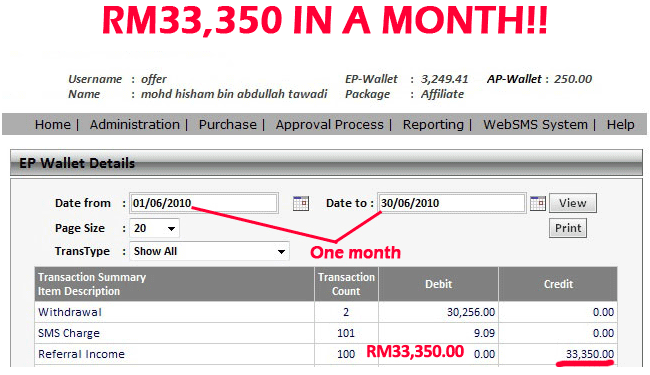Click the username value offer
This screenshot has width=650, height=375.
point(154,79)
